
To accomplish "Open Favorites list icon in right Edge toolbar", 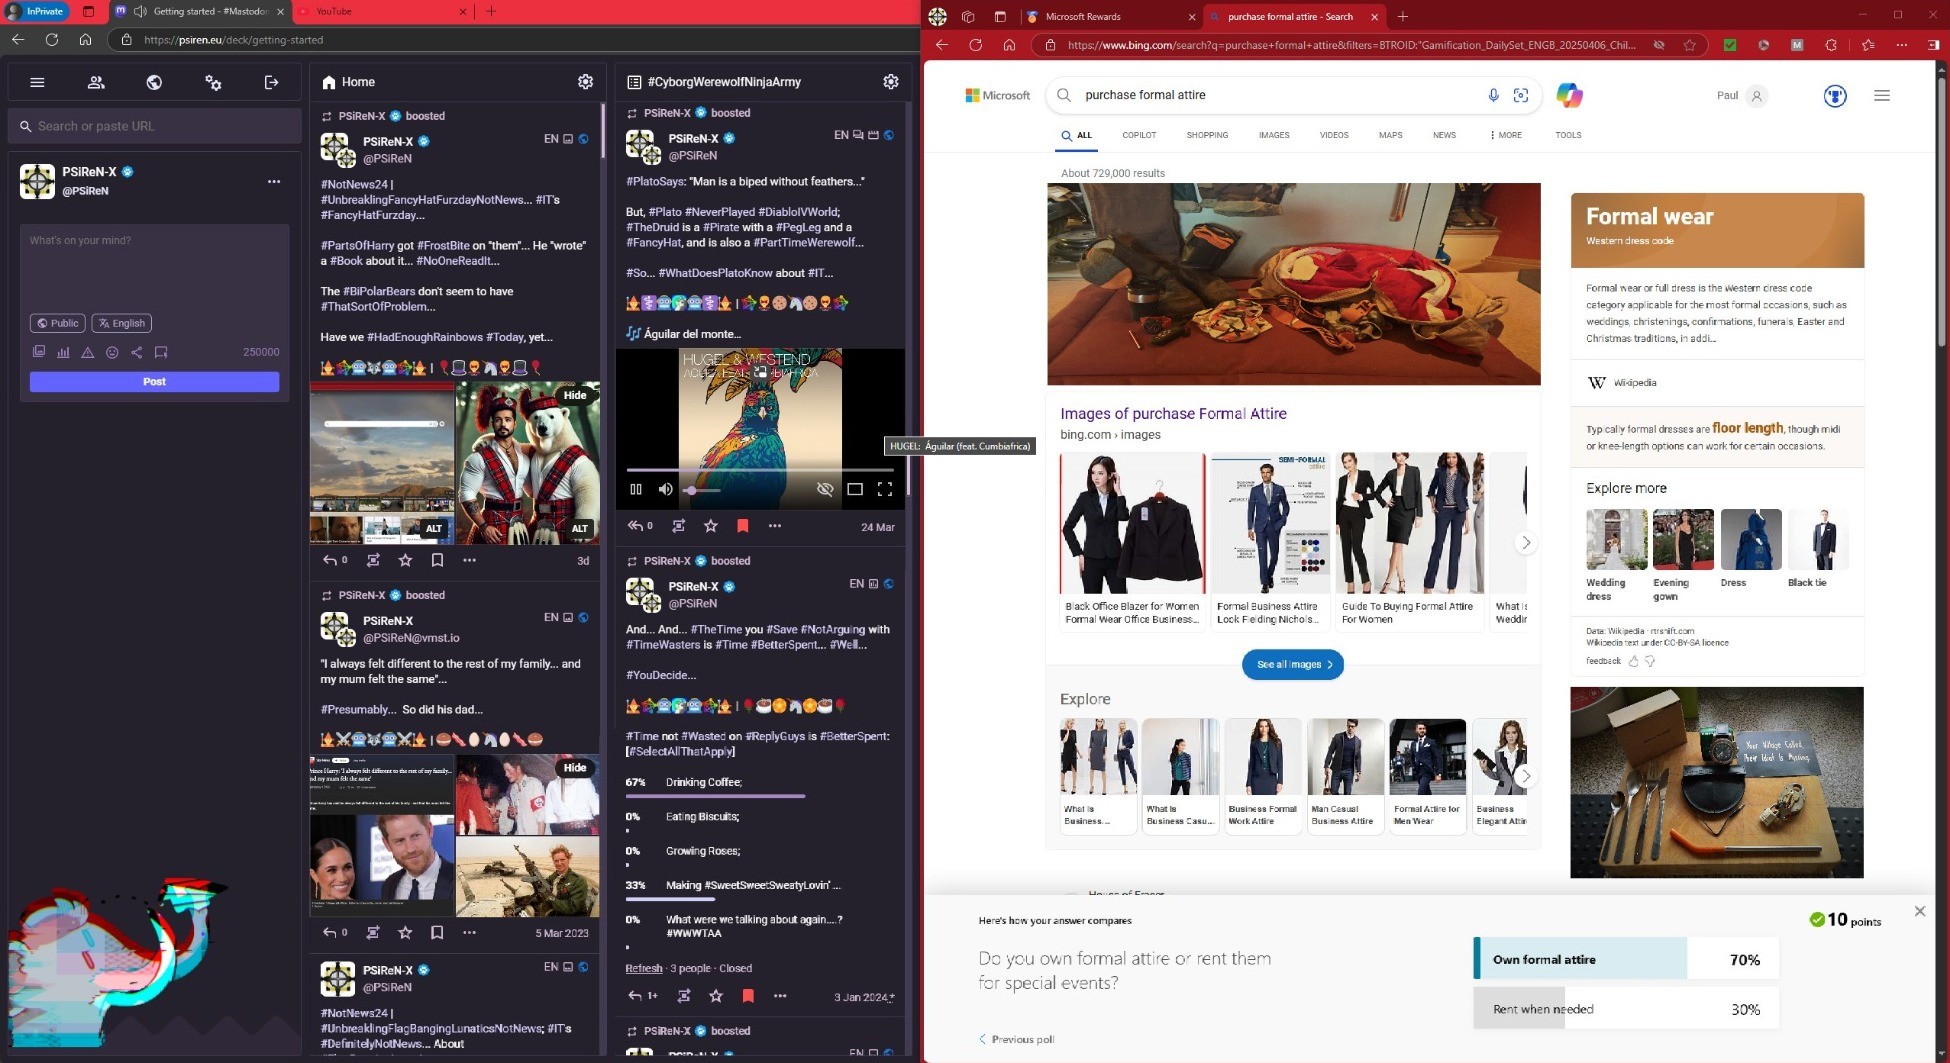I will coord(1868,45).
